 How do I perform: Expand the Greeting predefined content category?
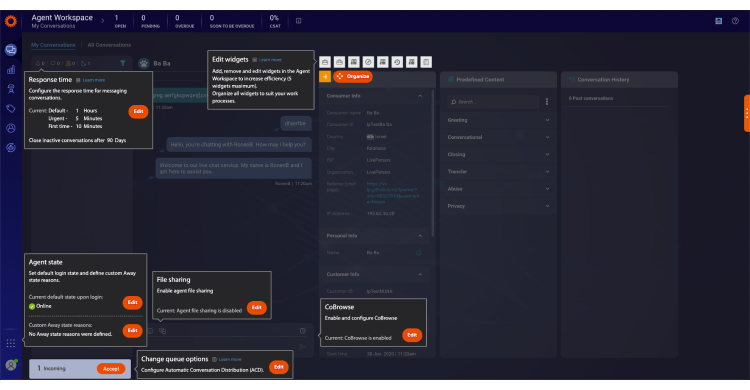click(x=498, y=120)
